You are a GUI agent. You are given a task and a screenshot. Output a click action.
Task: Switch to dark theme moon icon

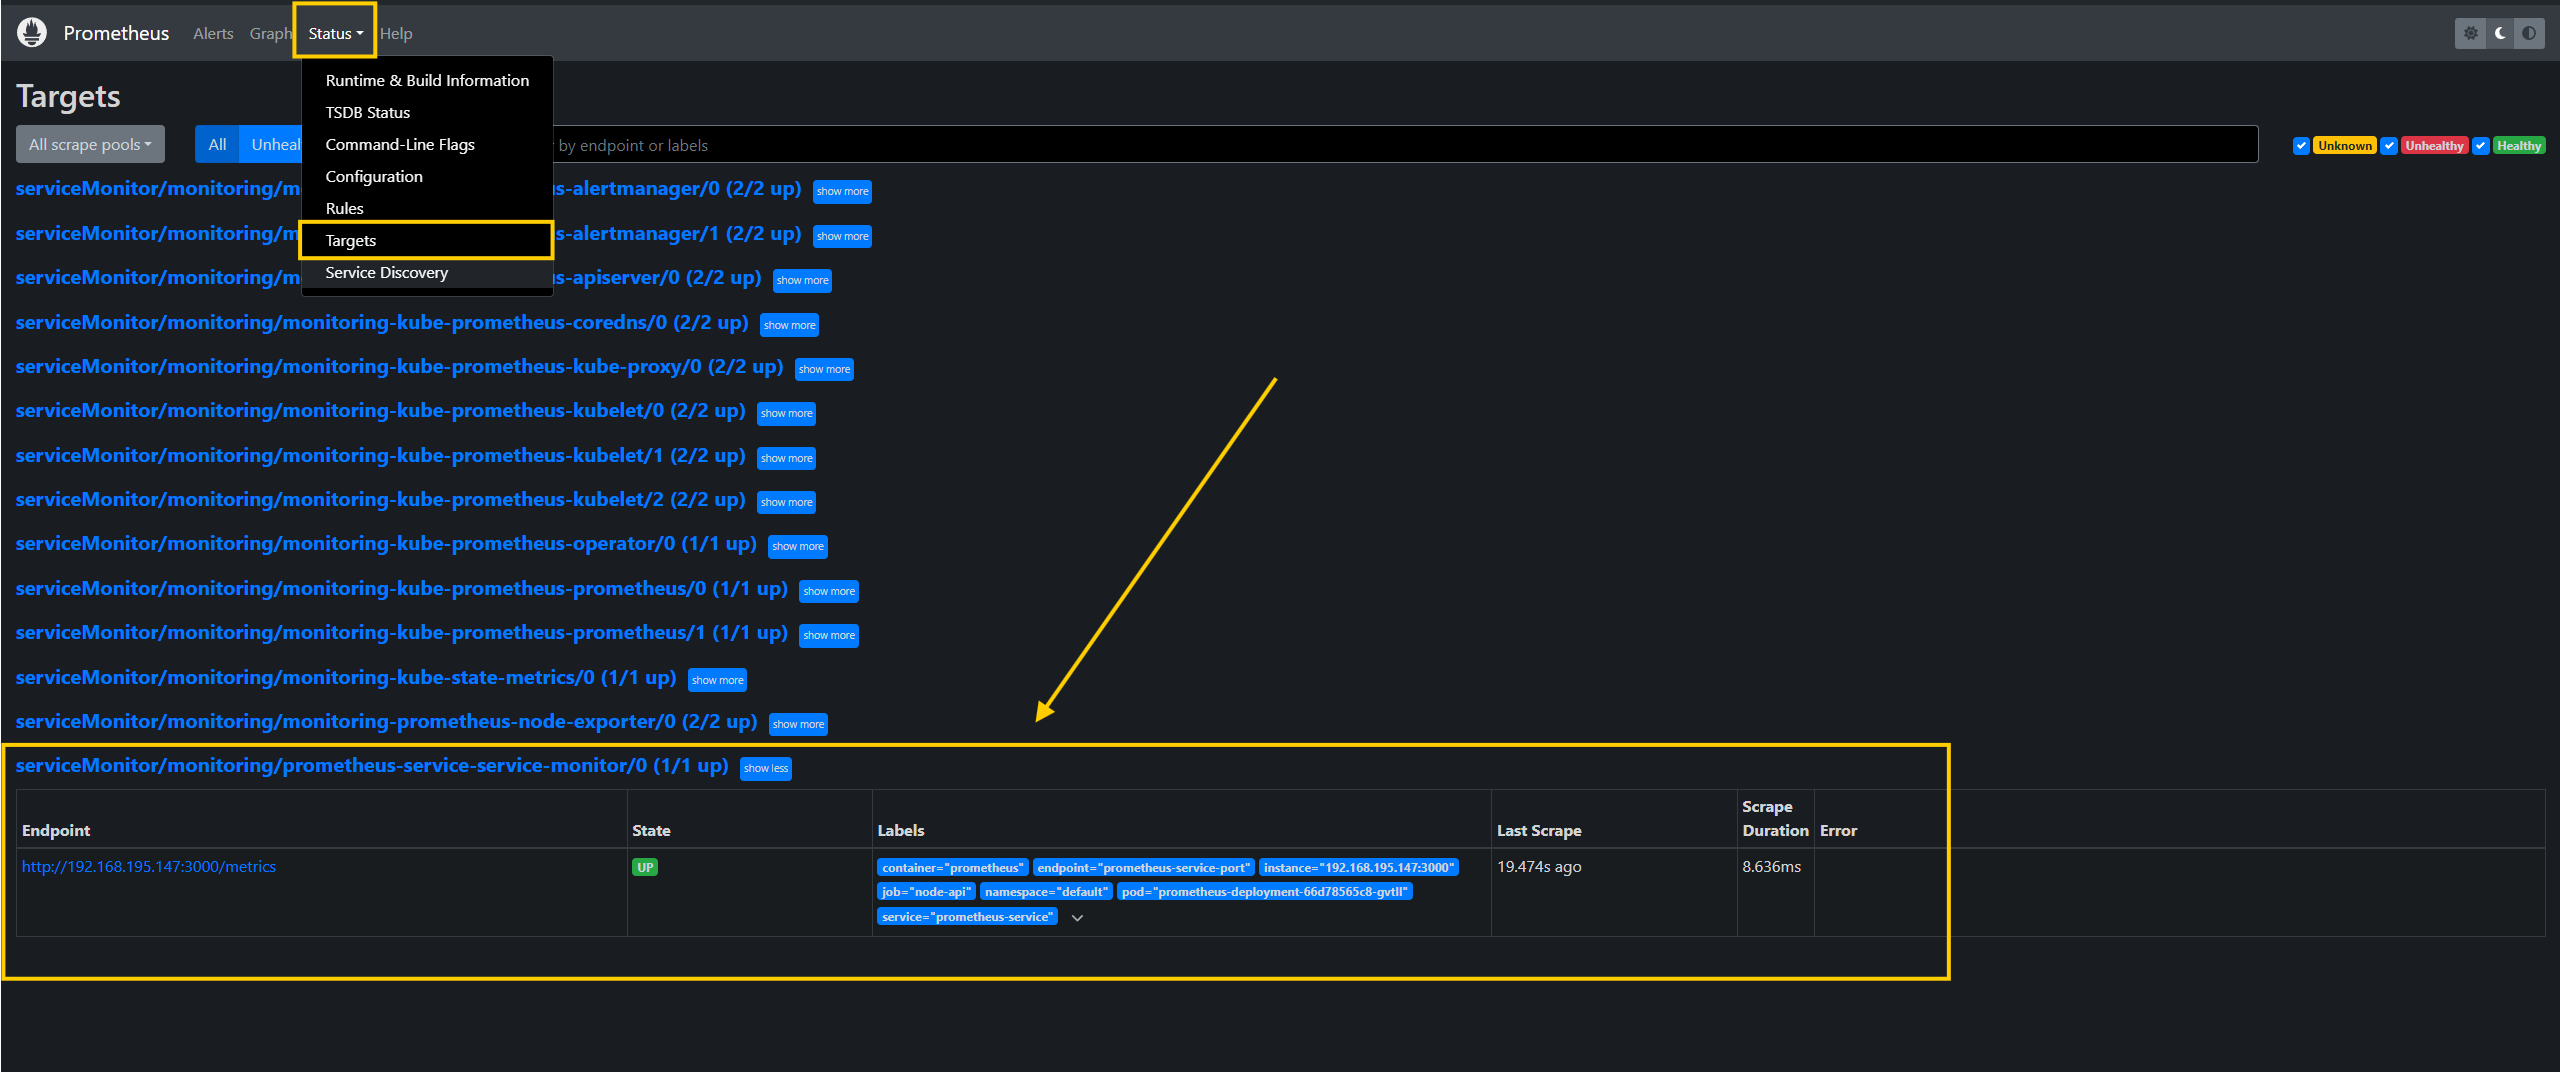tap(2500, 33)
